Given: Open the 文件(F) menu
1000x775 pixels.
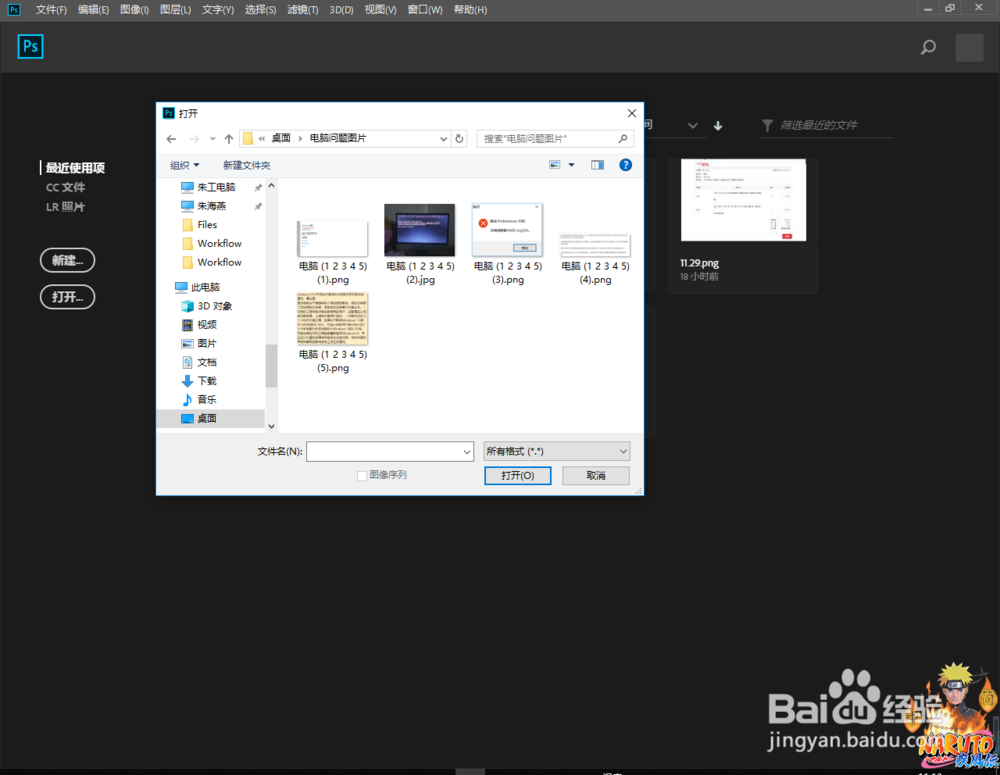Looking at the screenshot, I should click(51, 10).
